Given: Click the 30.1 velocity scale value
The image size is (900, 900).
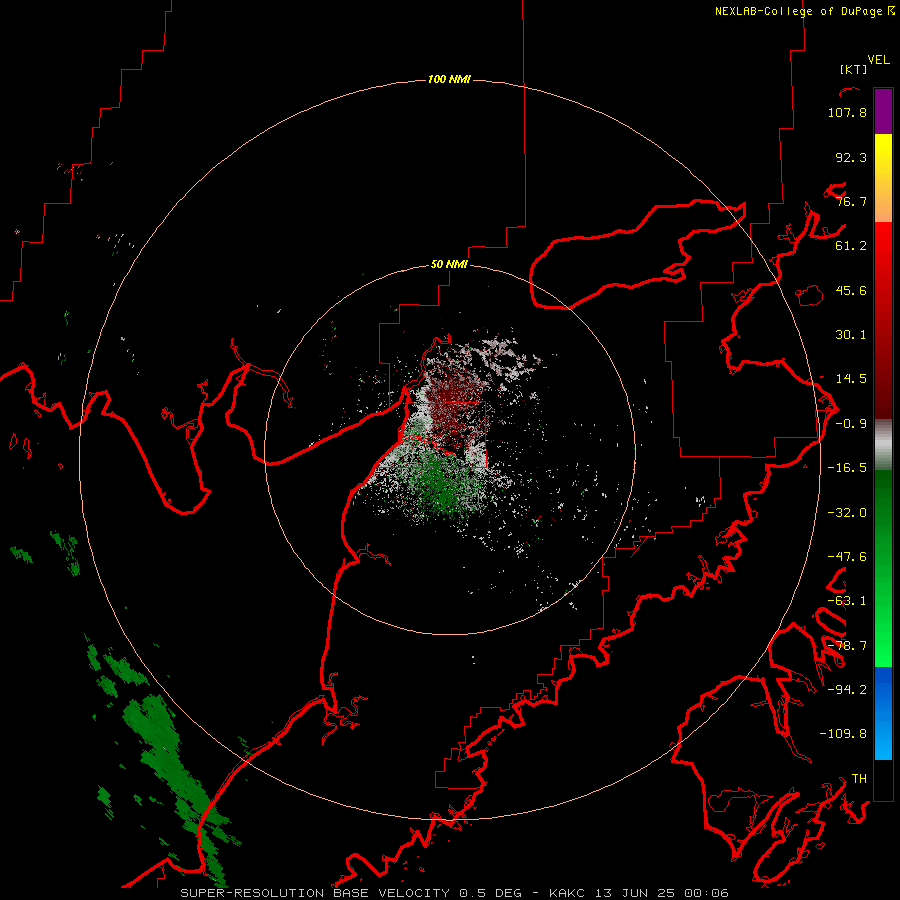Looking at the screenshot, I should click(851, 335).
